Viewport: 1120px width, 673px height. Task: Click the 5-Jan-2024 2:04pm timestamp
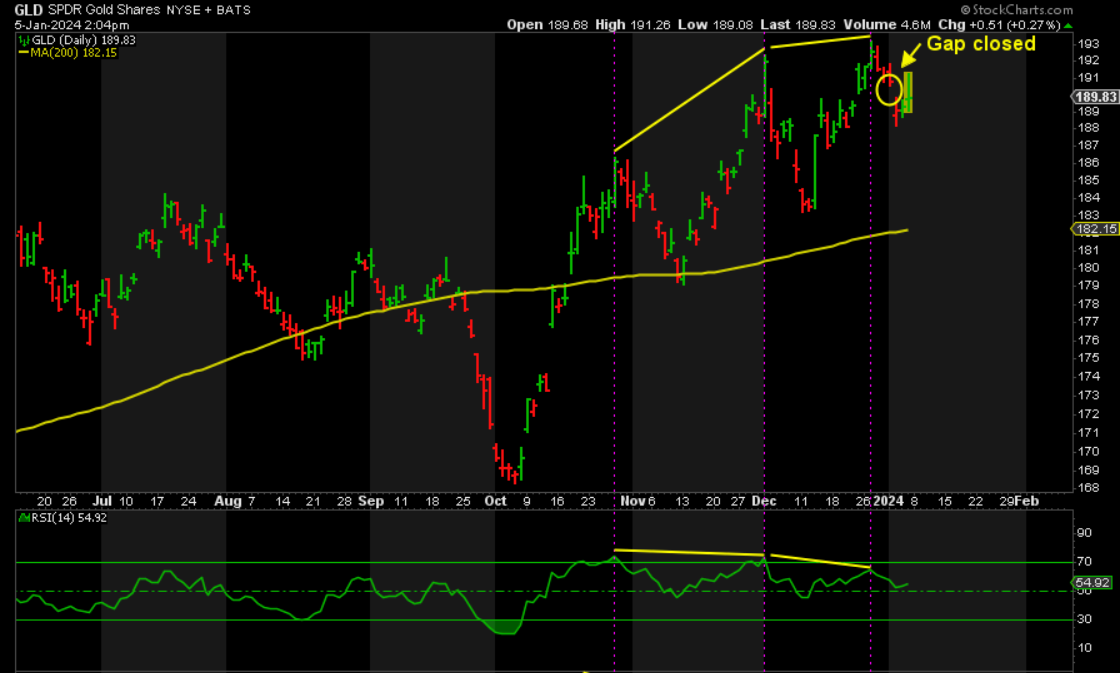pos(71,25)
